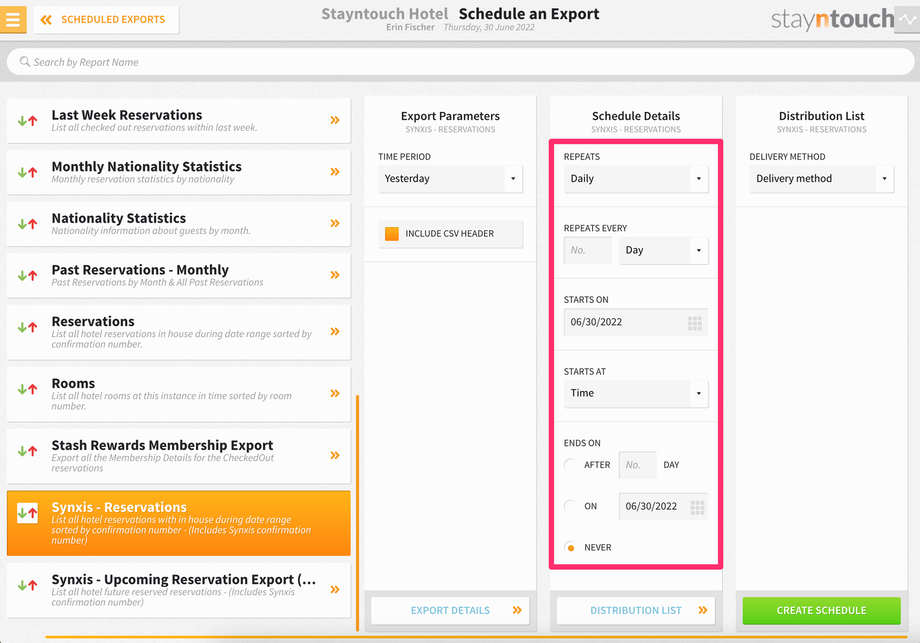This screenshot has height=643, width=920.
Task: Open the Delivery Method dropdown
Action: 821,178
